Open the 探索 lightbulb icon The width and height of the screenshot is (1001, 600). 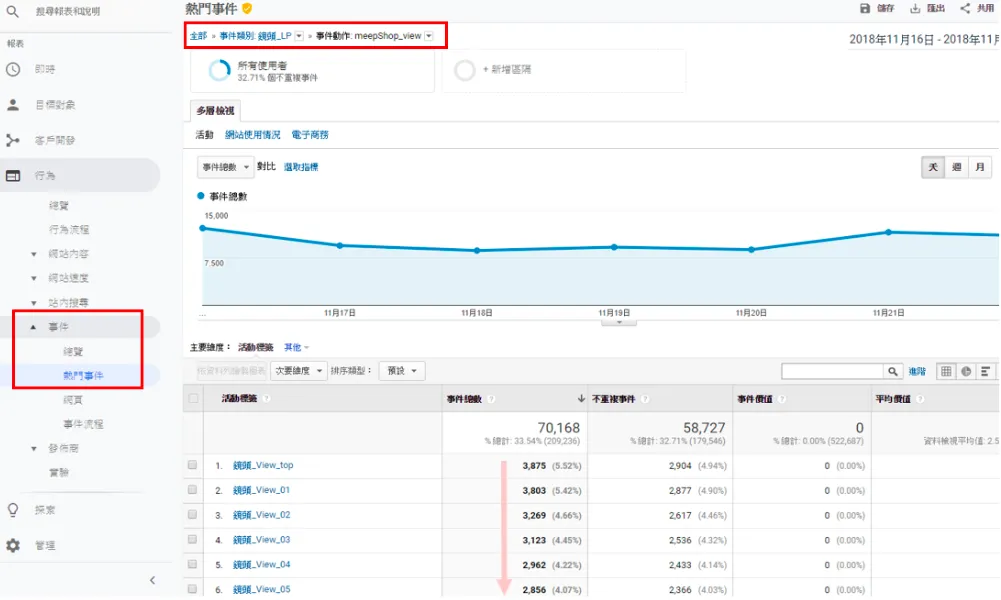[13, 510]
